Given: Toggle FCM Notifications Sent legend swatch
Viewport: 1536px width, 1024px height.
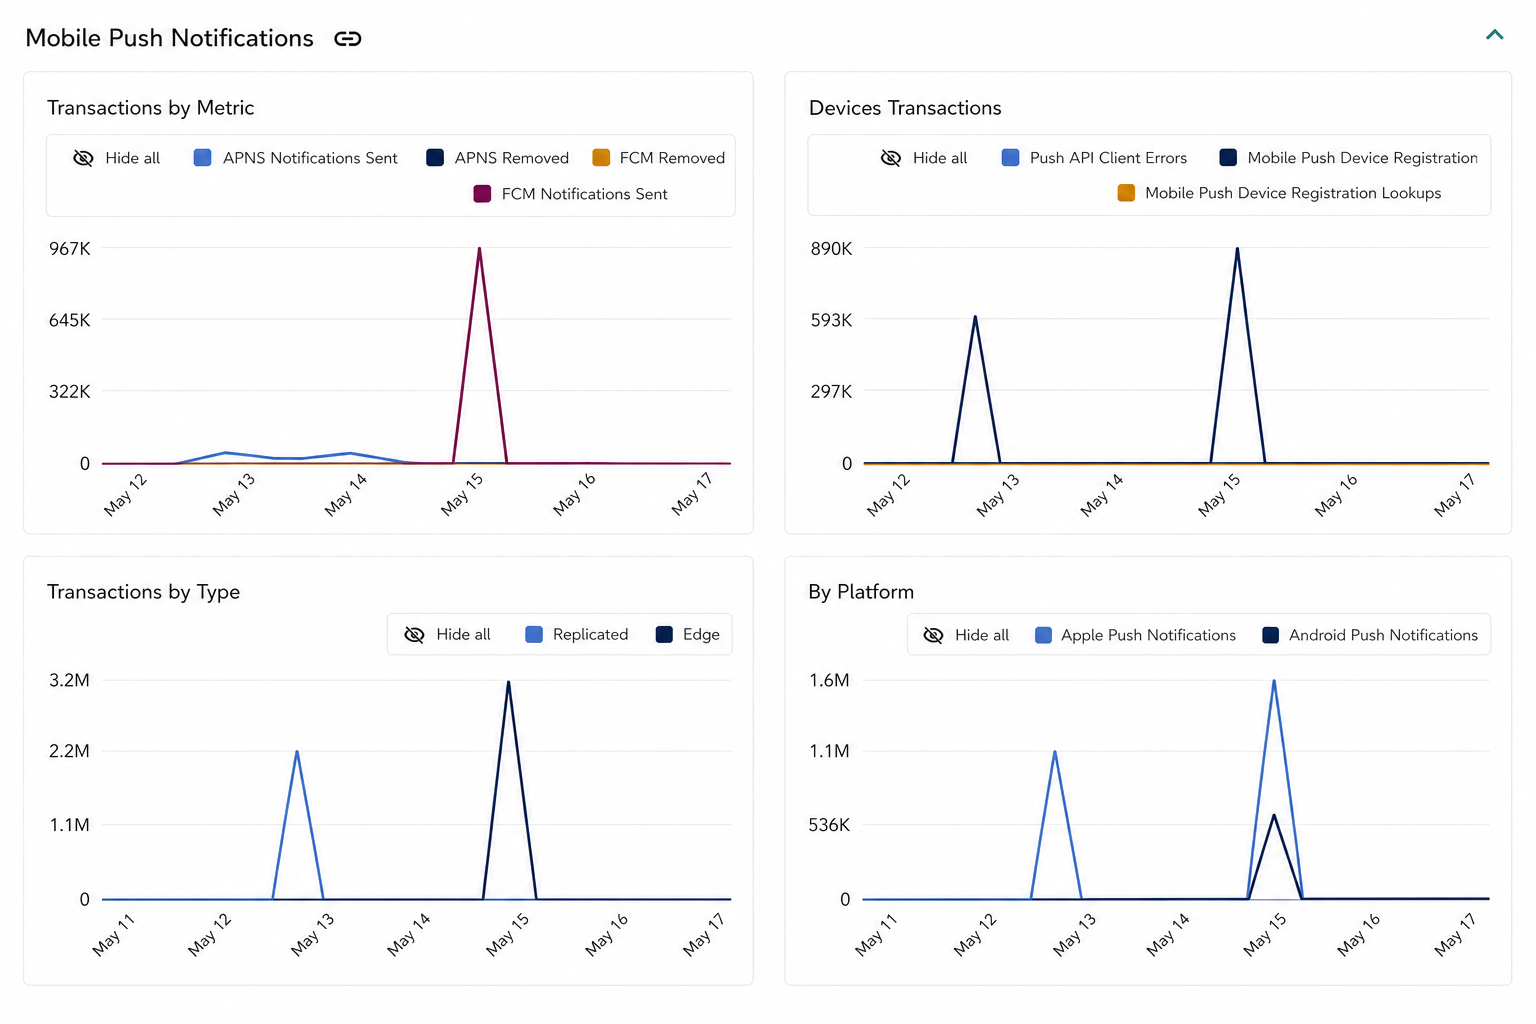Looking at the screenshot, I should 482,194.
